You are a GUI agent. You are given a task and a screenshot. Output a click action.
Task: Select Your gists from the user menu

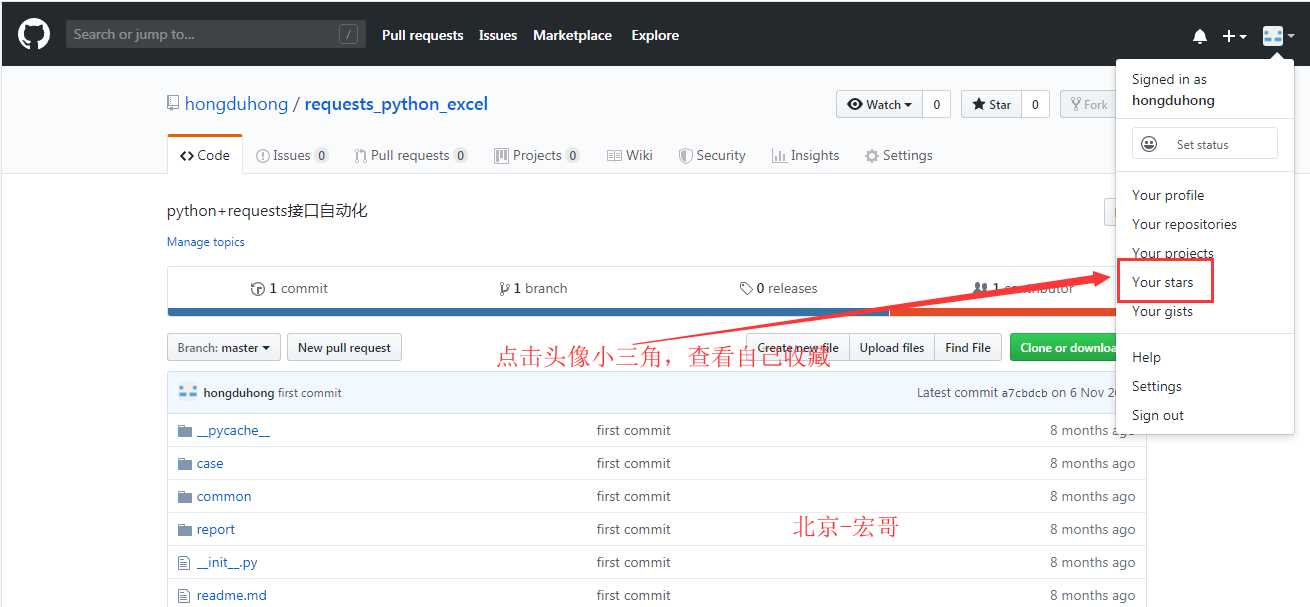(1162, 311)
